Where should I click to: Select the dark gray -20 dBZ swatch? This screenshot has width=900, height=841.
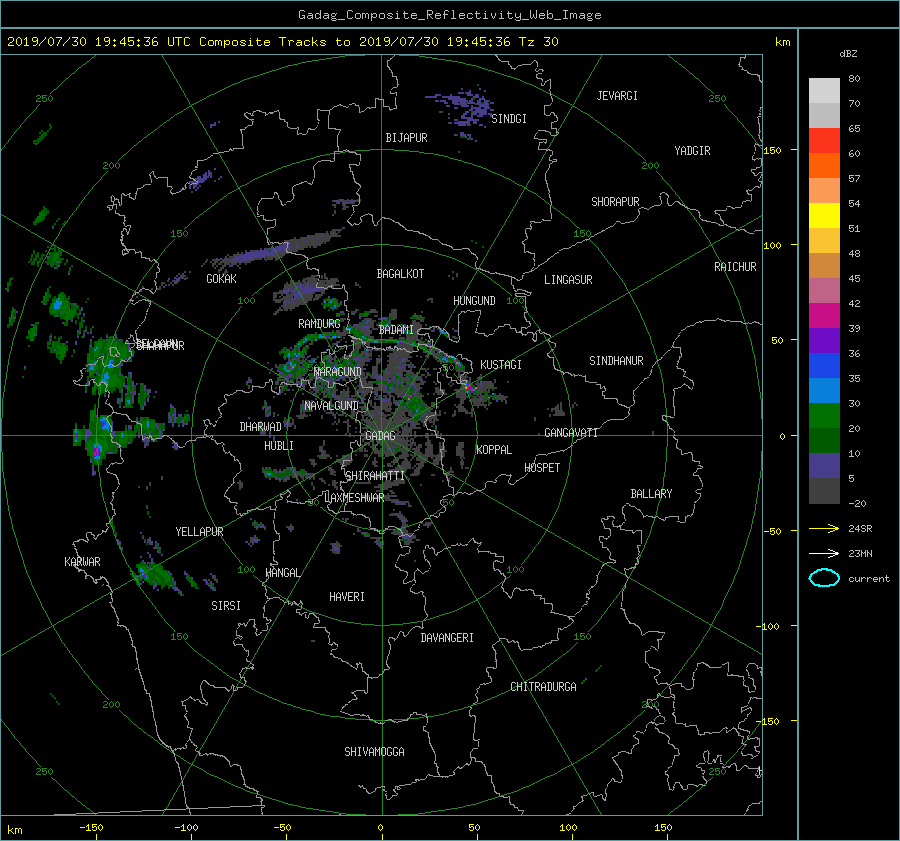(824, 491)
